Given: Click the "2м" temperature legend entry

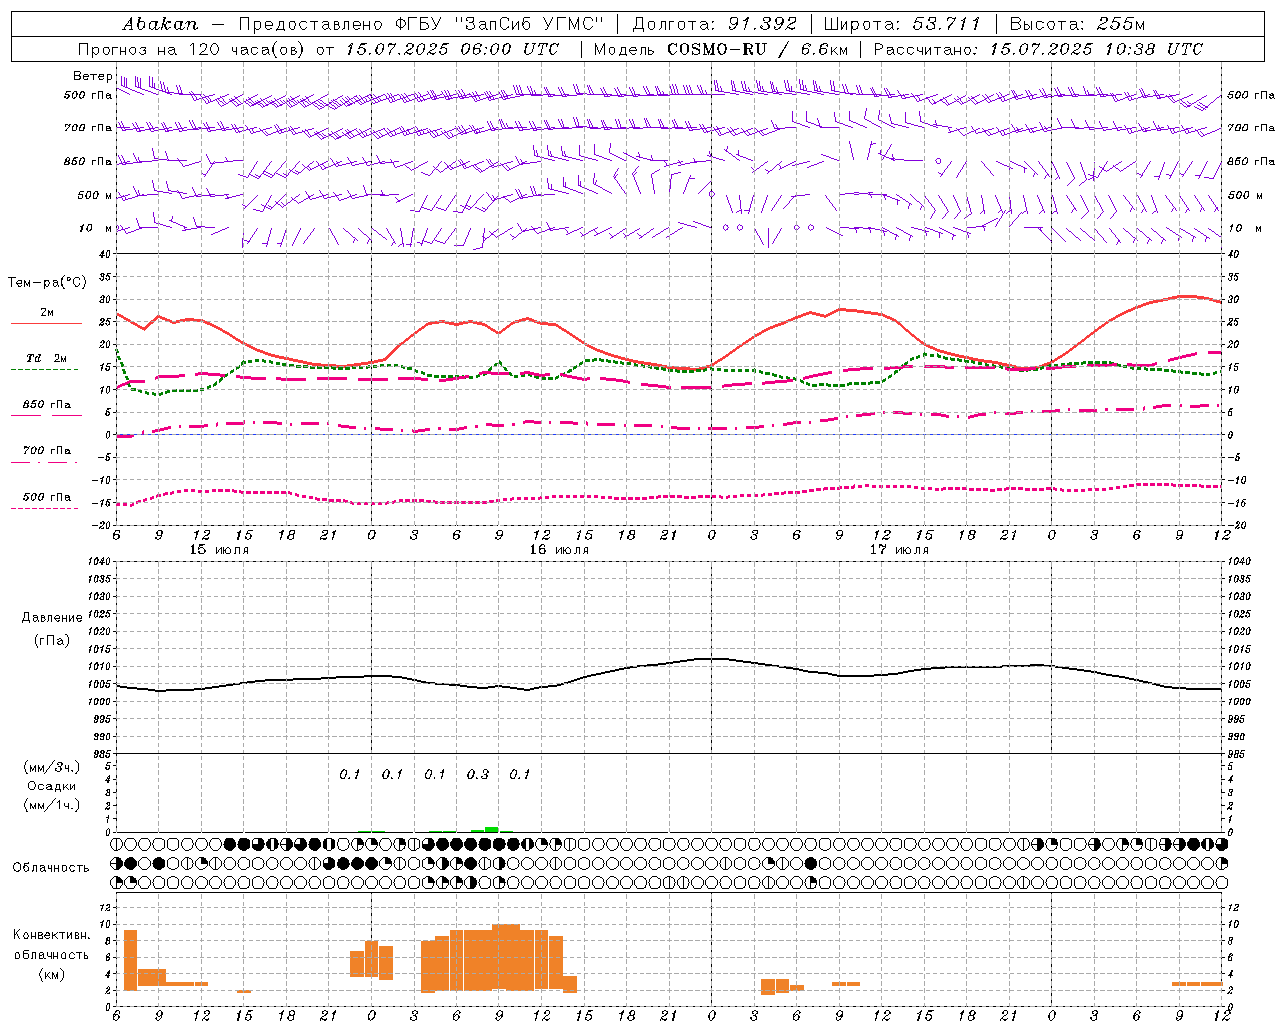Looking at the screenshot, I should tap(47, 313).
